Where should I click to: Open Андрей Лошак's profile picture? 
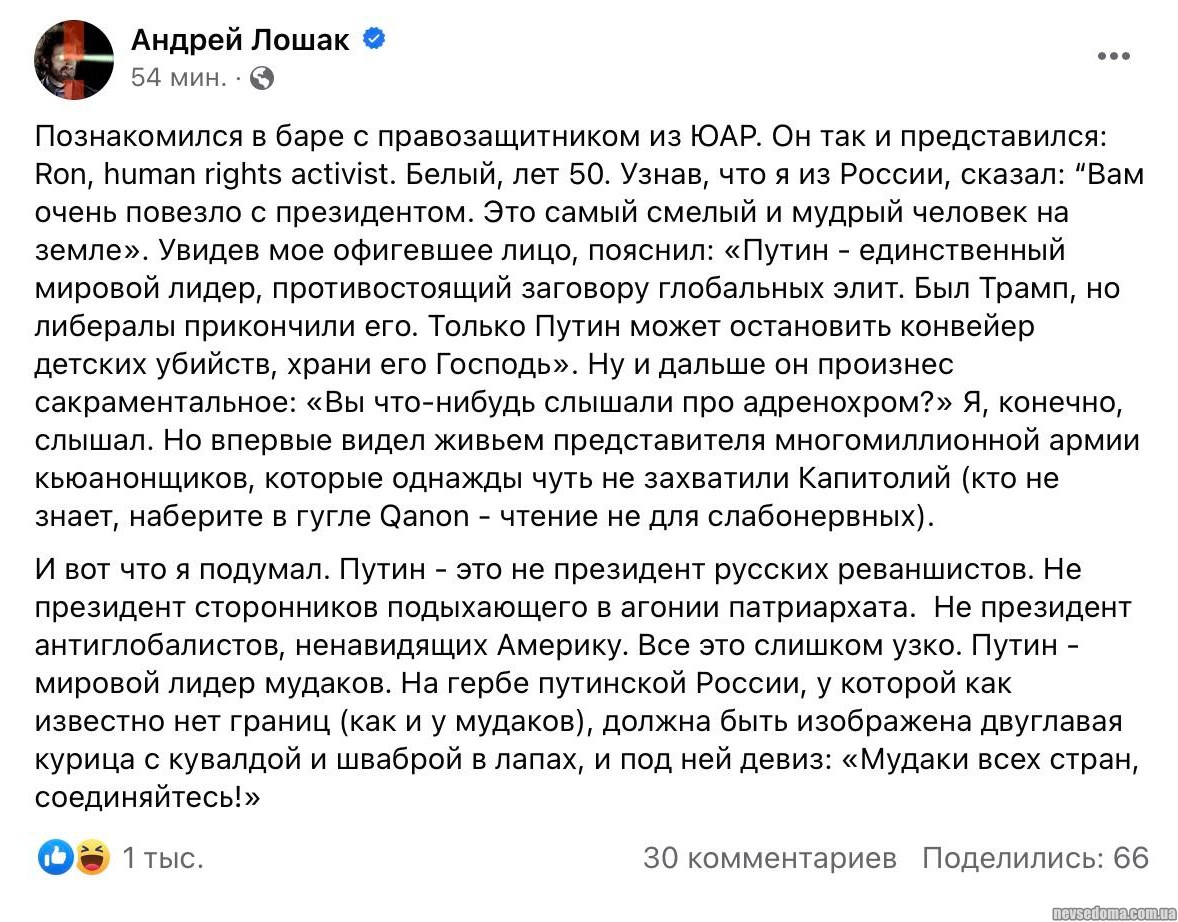pos(75,59)
